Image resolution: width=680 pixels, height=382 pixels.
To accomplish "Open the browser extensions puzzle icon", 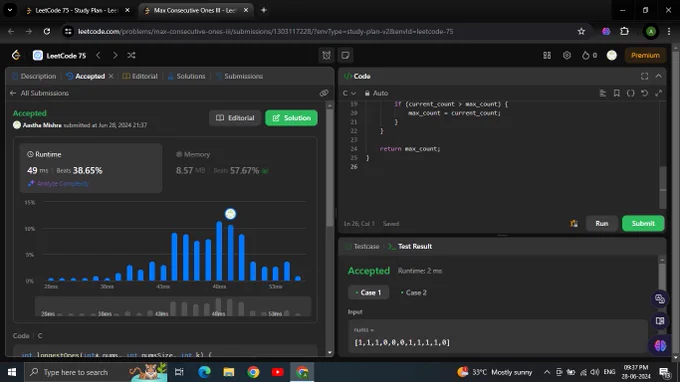I will pos(624,31).
